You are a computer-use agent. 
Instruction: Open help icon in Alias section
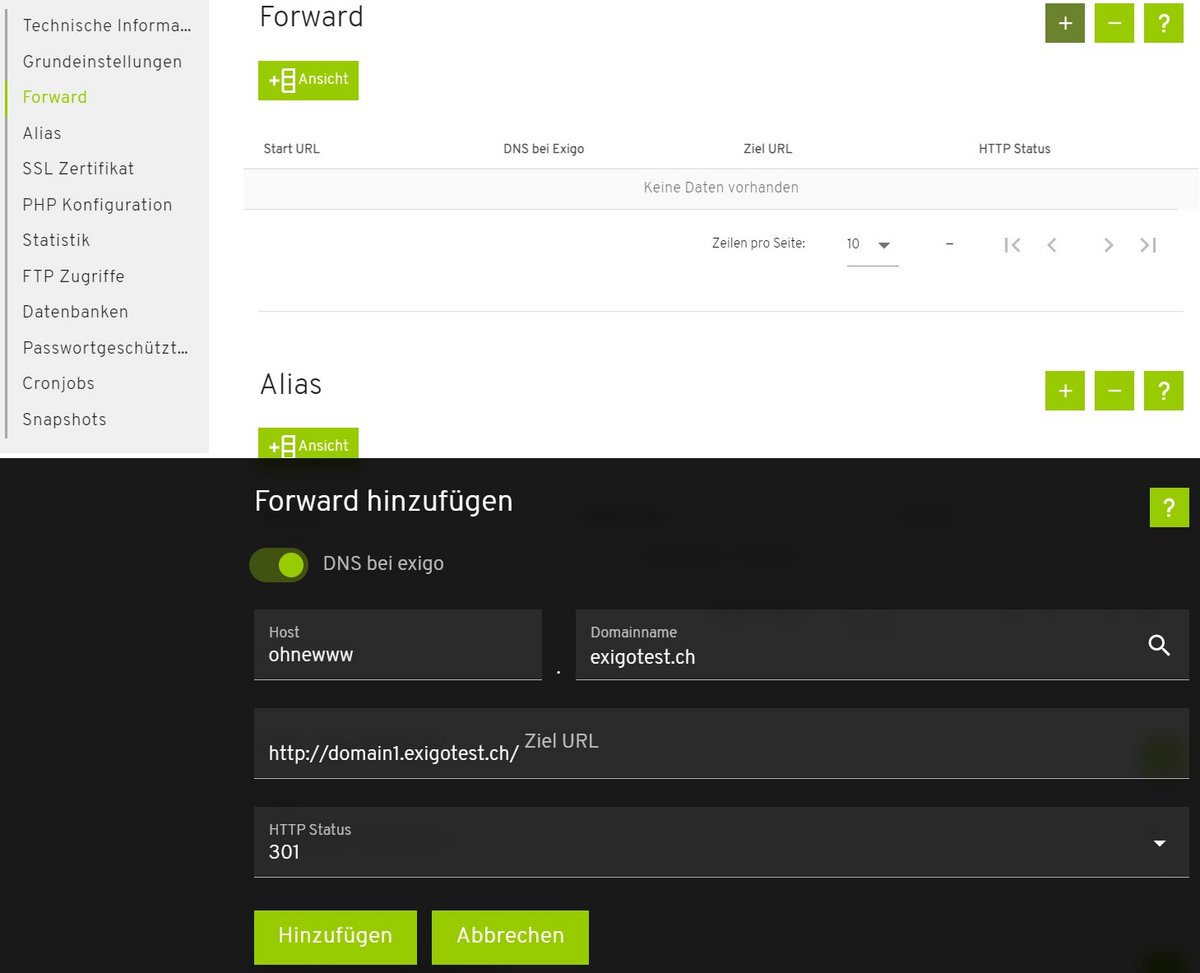point(1163,391)
